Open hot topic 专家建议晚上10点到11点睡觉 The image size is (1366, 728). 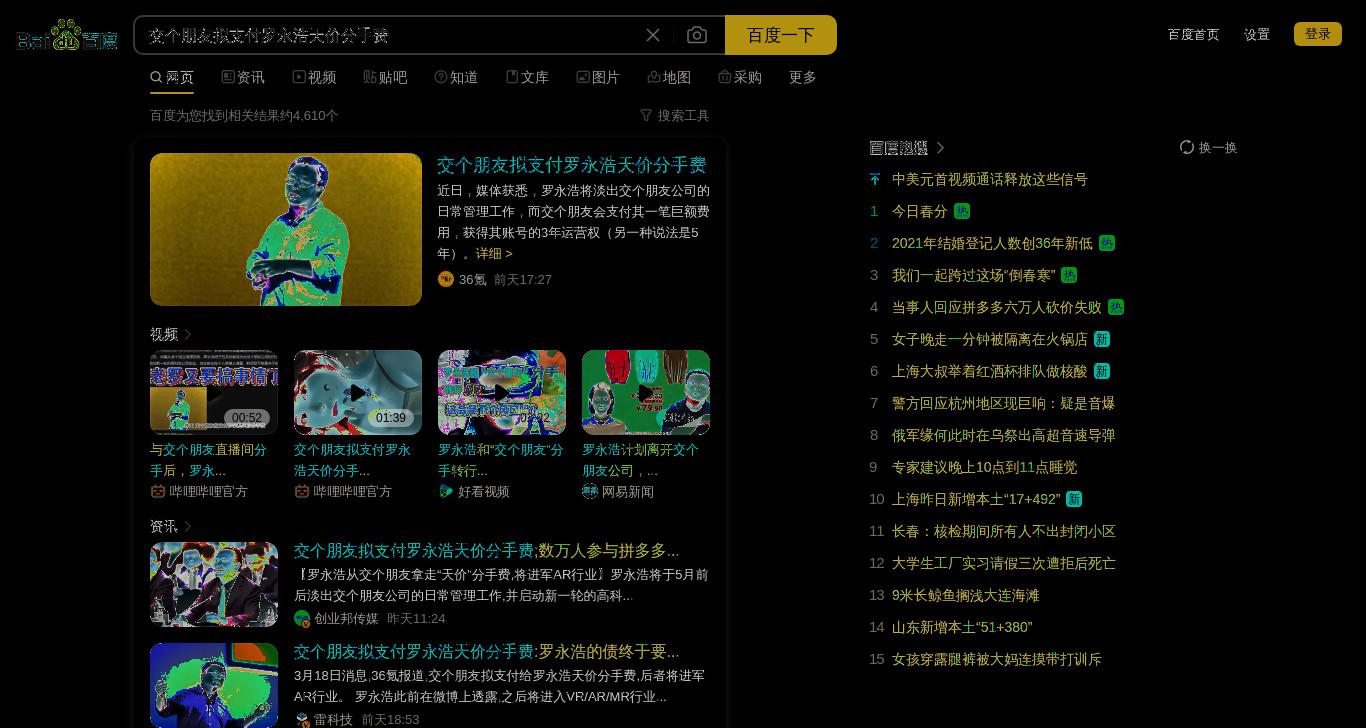tap(985, 467)
